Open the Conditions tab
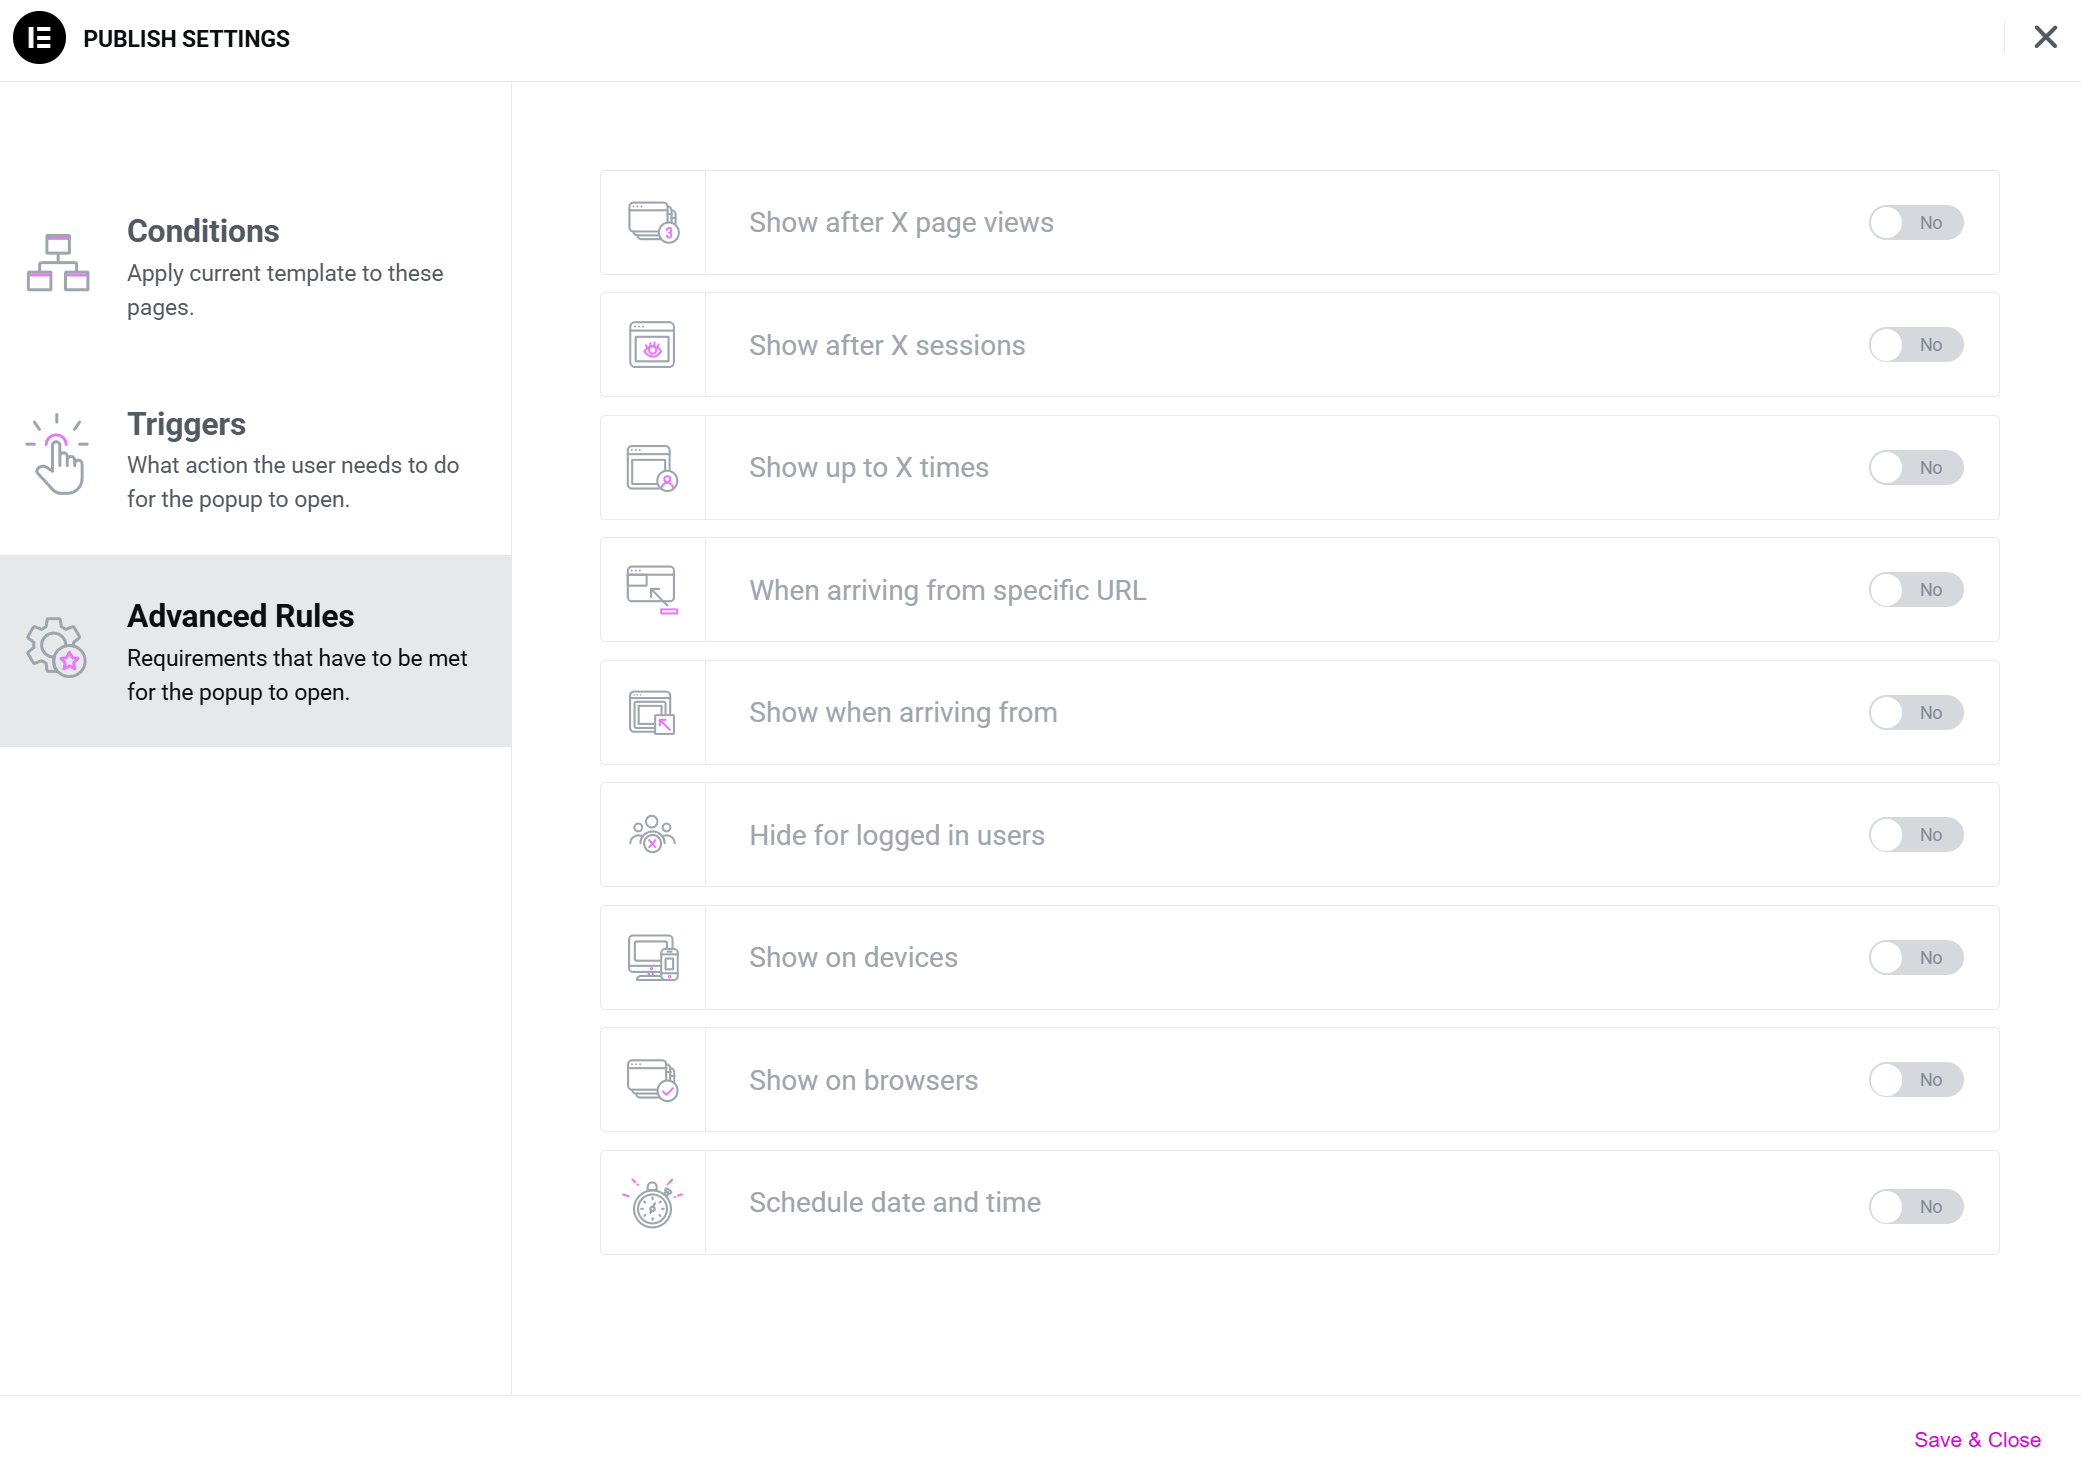Image resolution: width=2081 pixels, height=1472 pixels. (x=255, y=266)
